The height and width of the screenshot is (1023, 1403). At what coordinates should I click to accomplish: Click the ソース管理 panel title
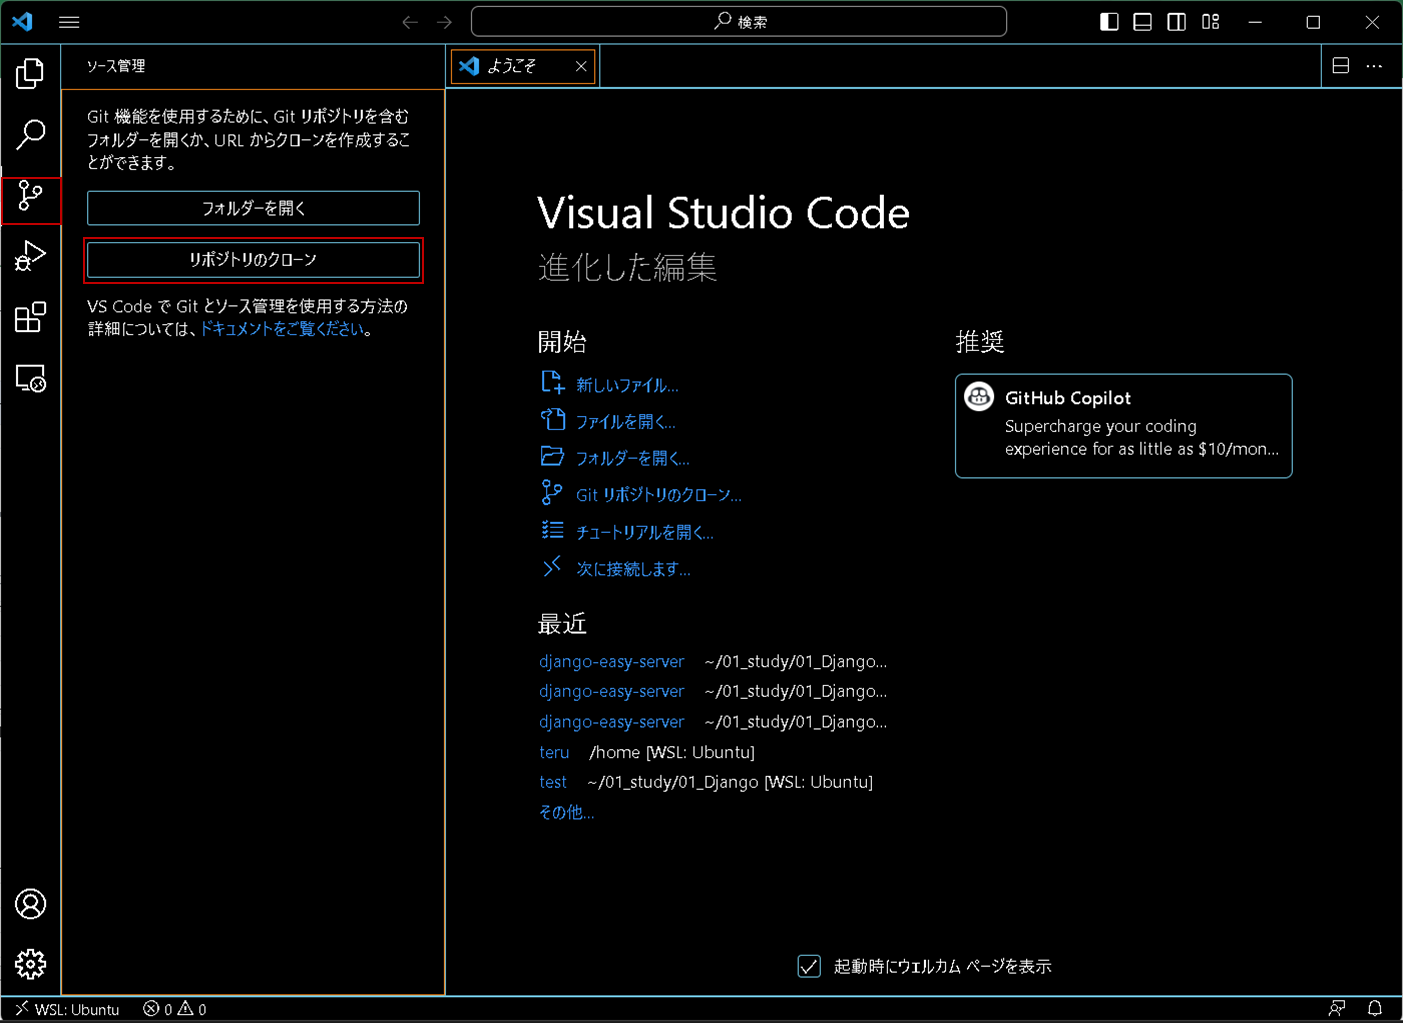[x=116, y=66]
